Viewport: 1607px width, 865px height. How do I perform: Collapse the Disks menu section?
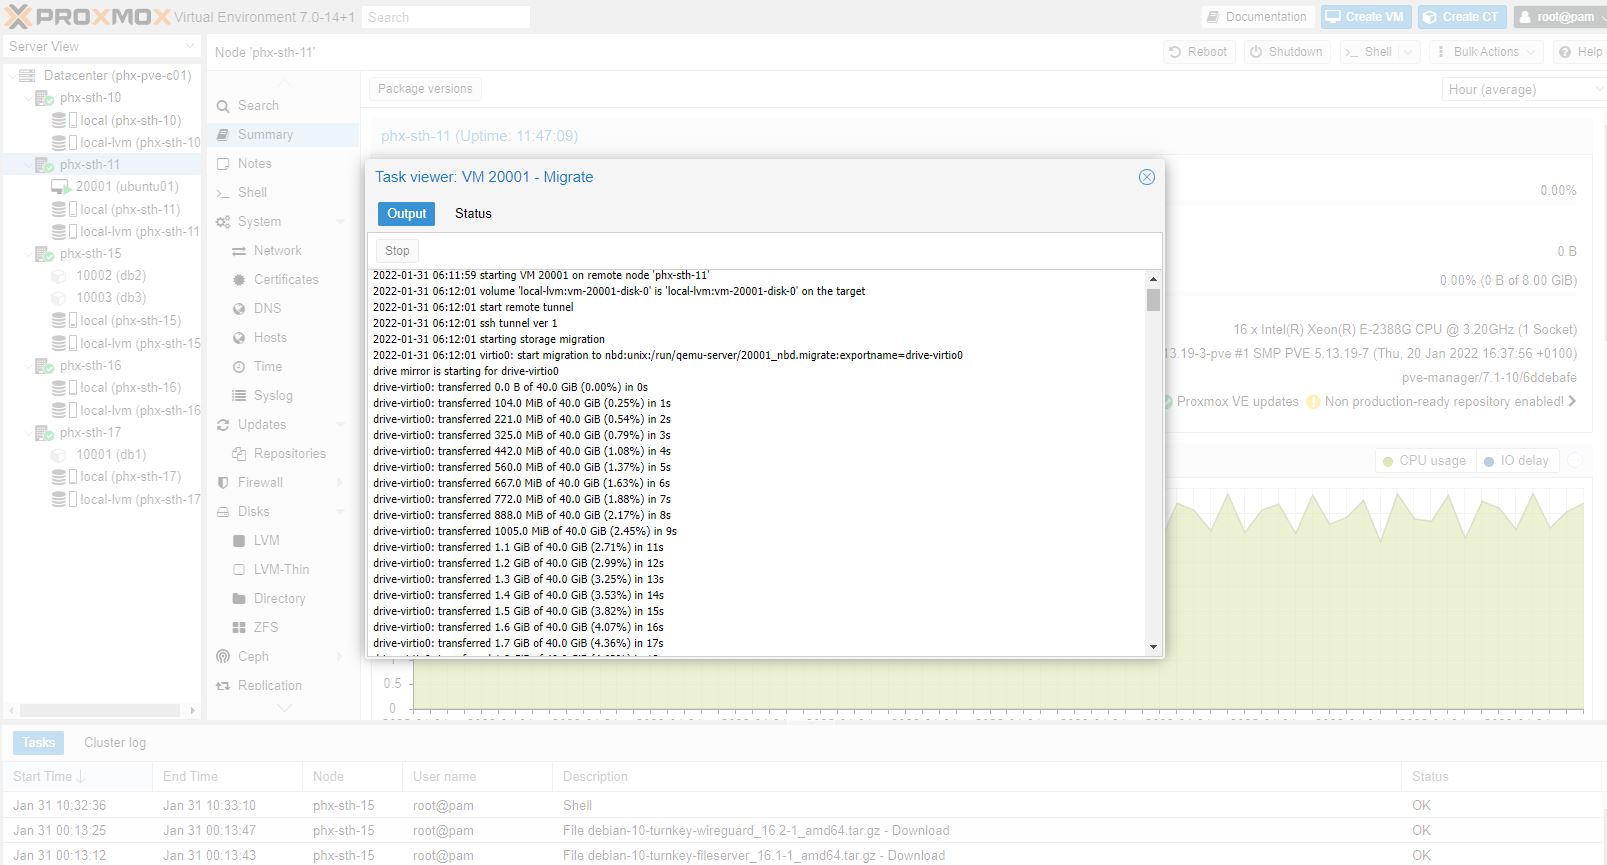(x=340, y=512)
